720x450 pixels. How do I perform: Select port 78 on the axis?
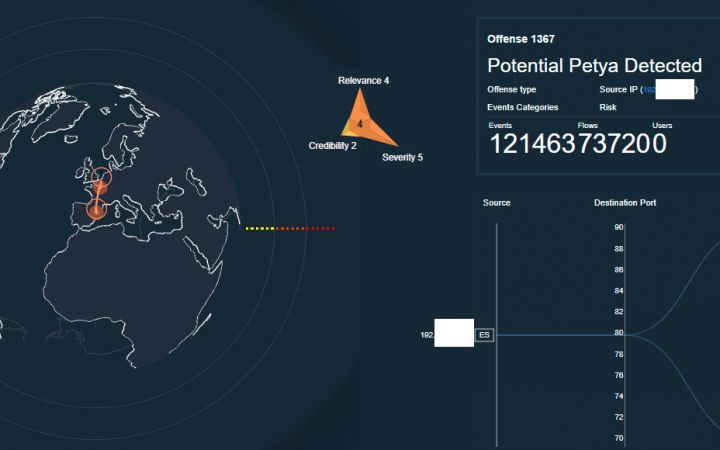[x=619, y=354]
